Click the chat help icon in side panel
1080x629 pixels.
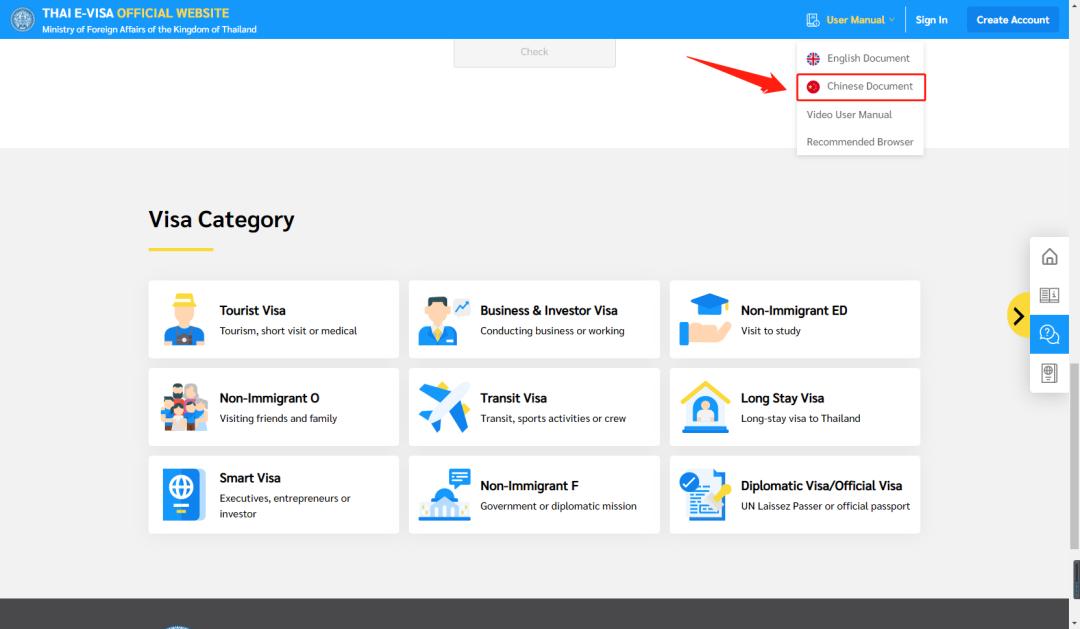(x=1049, y=334)
